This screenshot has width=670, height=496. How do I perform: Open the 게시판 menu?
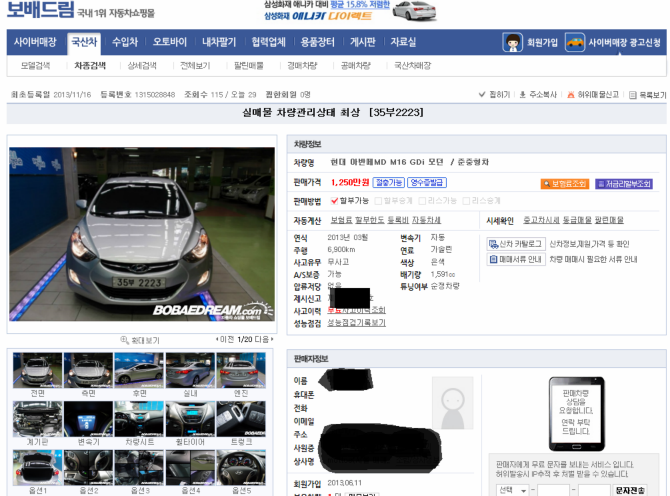362,42
